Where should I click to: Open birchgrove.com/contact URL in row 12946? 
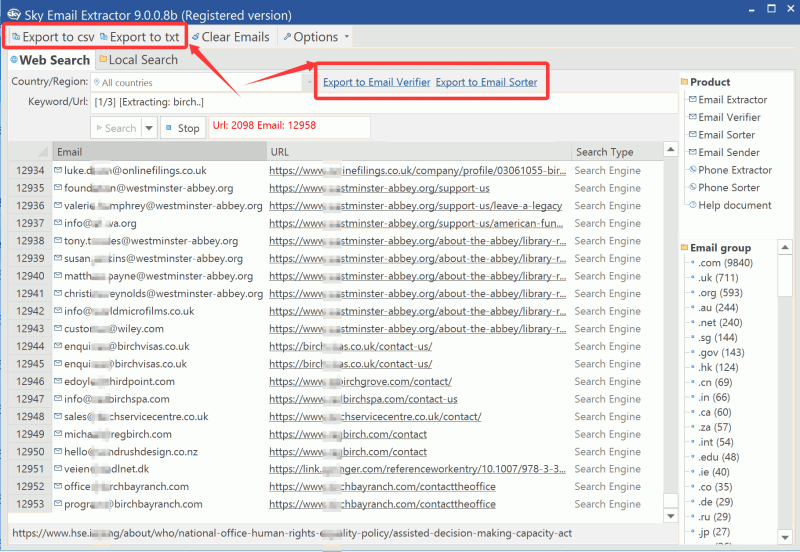[x=360, y=382]
